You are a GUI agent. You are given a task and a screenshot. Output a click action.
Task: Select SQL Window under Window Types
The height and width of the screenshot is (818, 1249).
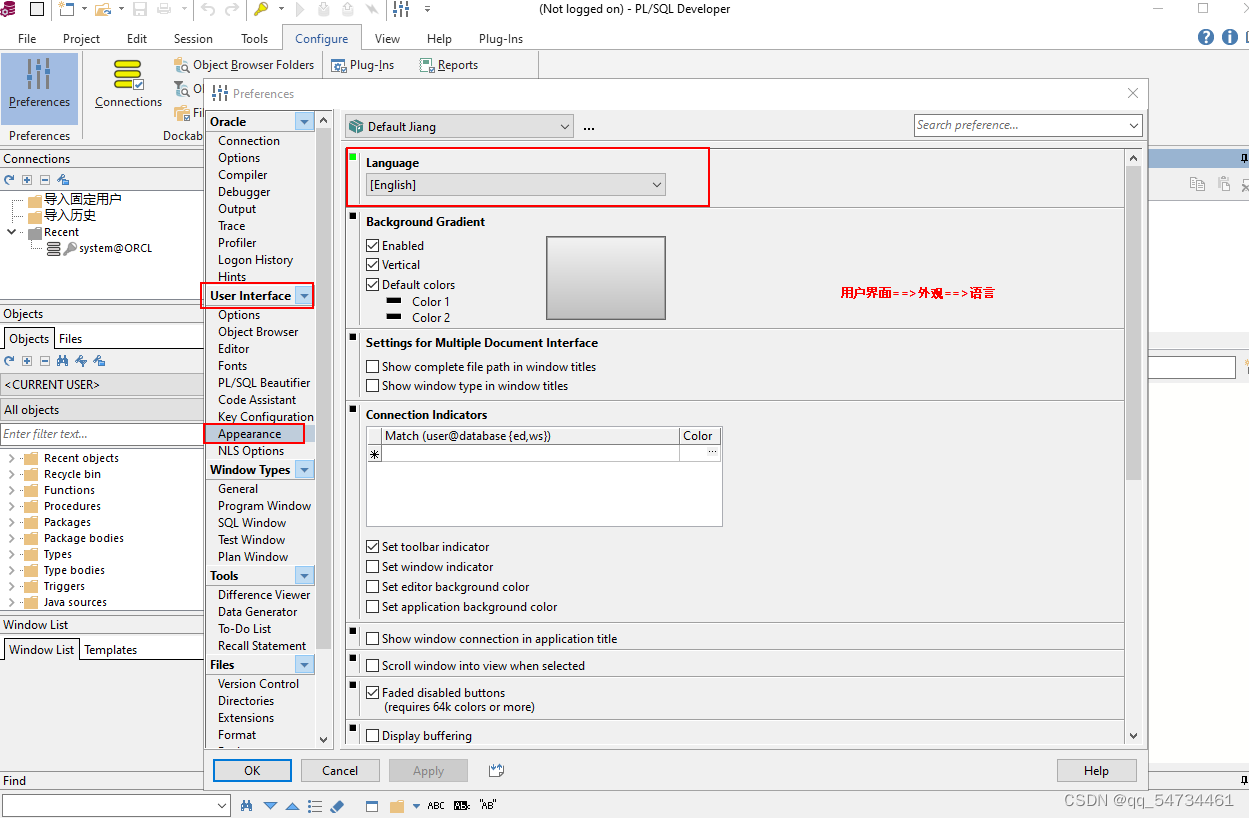252,523
